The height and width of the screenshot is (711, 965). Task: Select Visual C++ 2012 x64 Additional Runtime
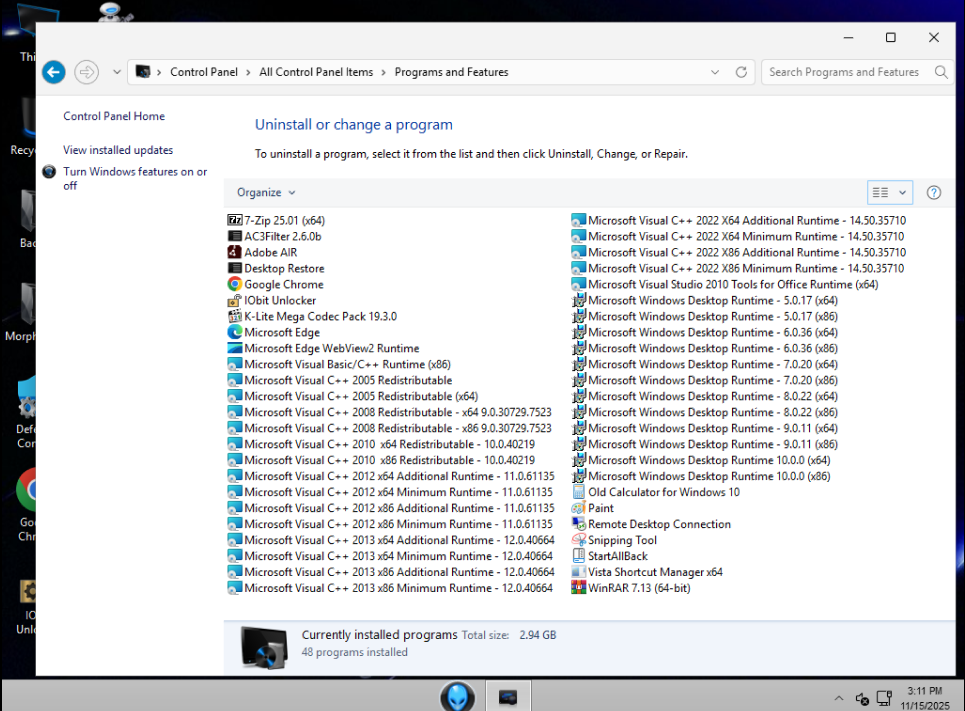[399, 476]
